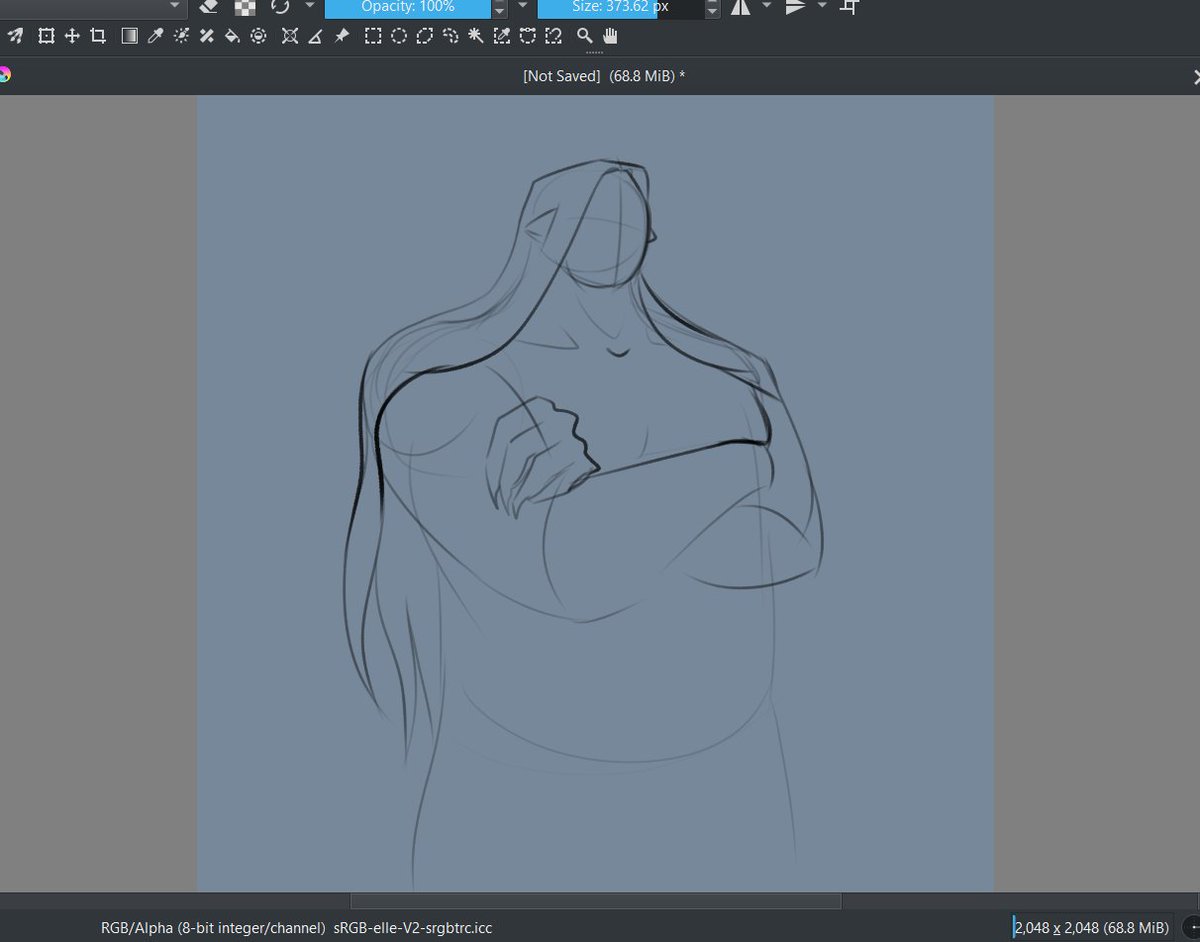Select the Crop tool

point(98,36)
